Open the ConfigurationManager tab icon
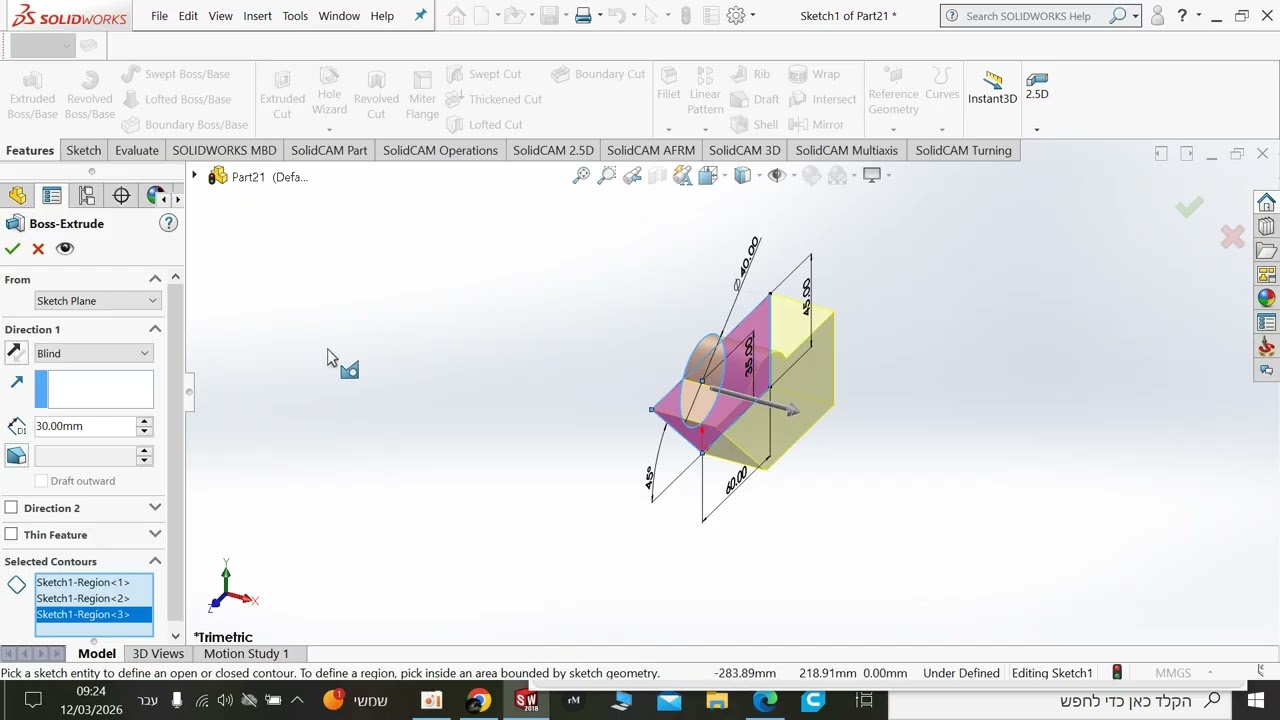 click(87, 196)
